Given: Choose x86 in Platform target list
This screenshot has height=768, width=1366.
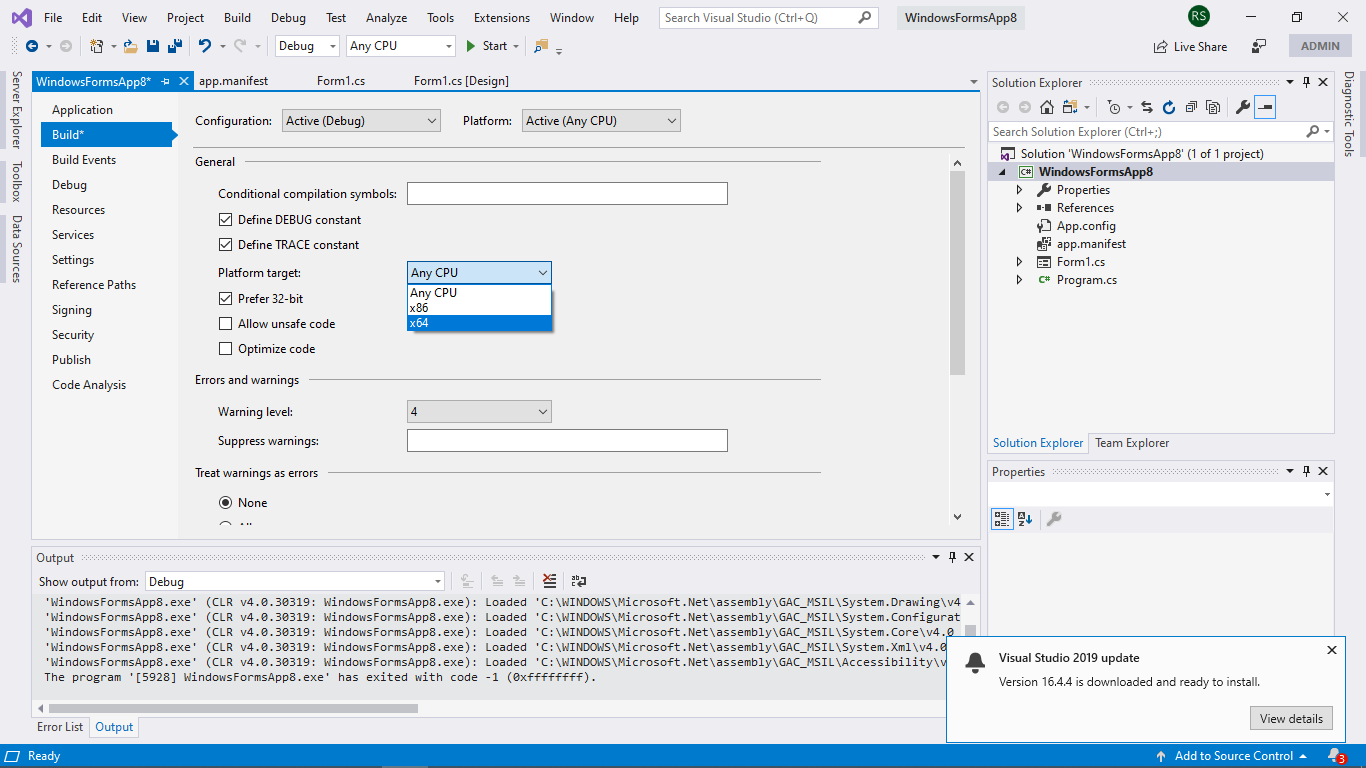Looking at the screenshot, I should 479,308.
